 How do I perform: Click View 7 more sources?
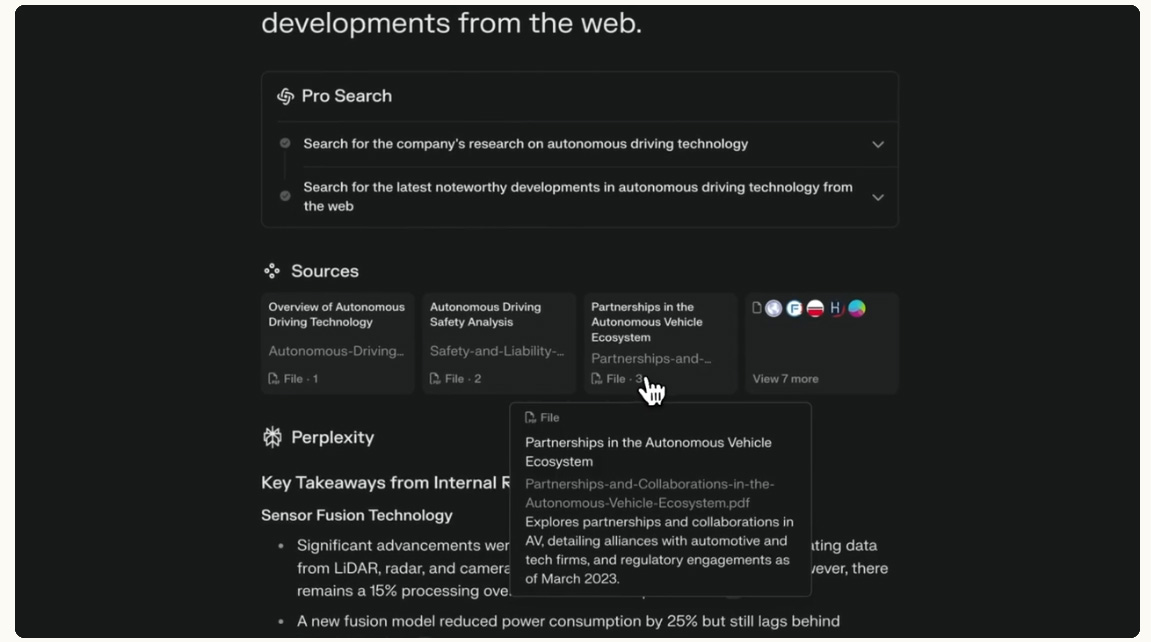tap(785, 379)
